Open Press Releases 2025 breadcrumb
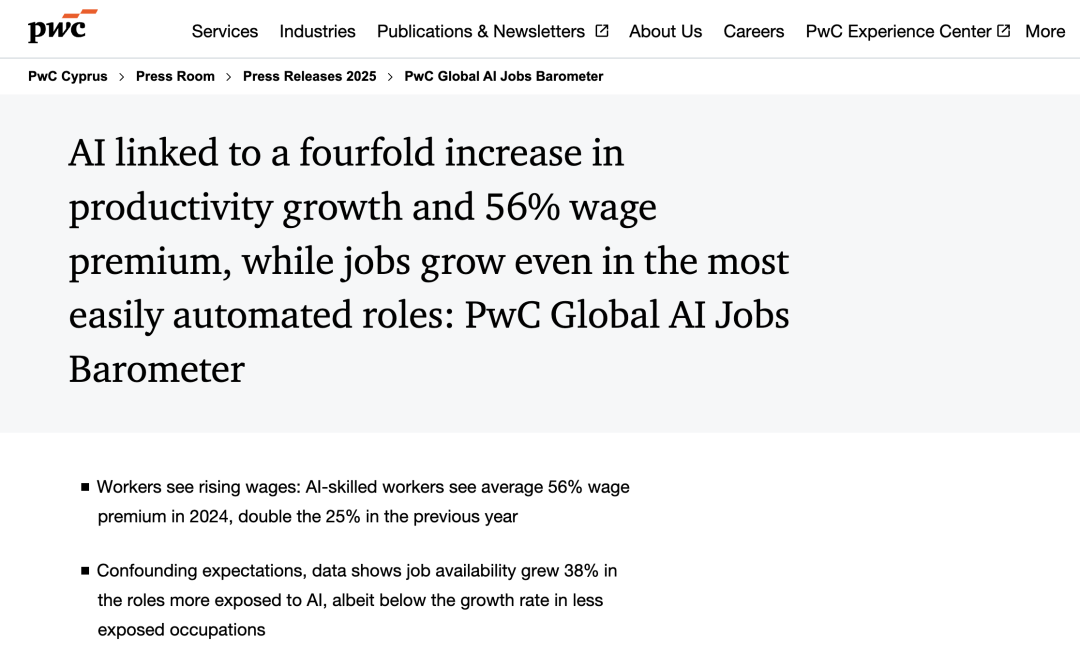The height and width of the screenshot is (668, 1080). point(309,76)
